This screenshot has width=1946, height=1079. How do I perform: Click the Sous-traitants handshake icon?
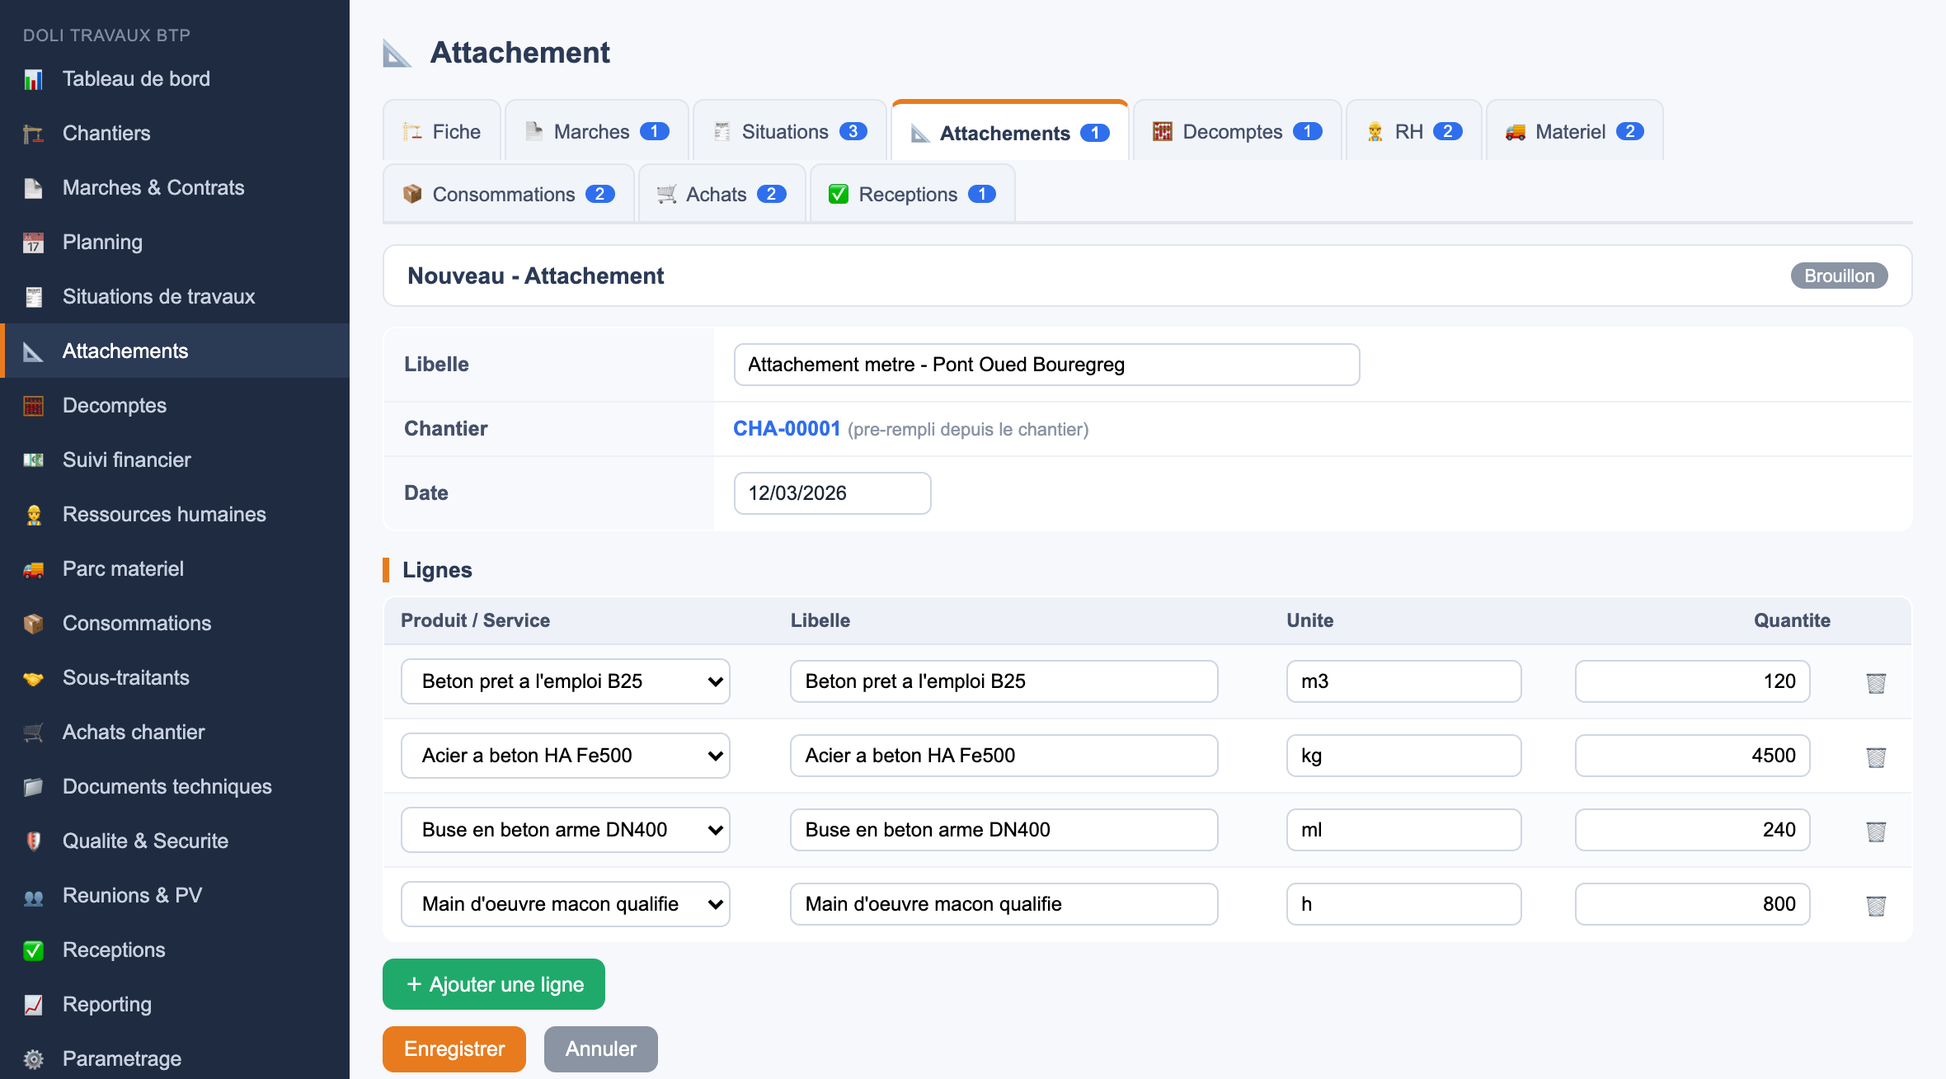click(x=33, y=678)
